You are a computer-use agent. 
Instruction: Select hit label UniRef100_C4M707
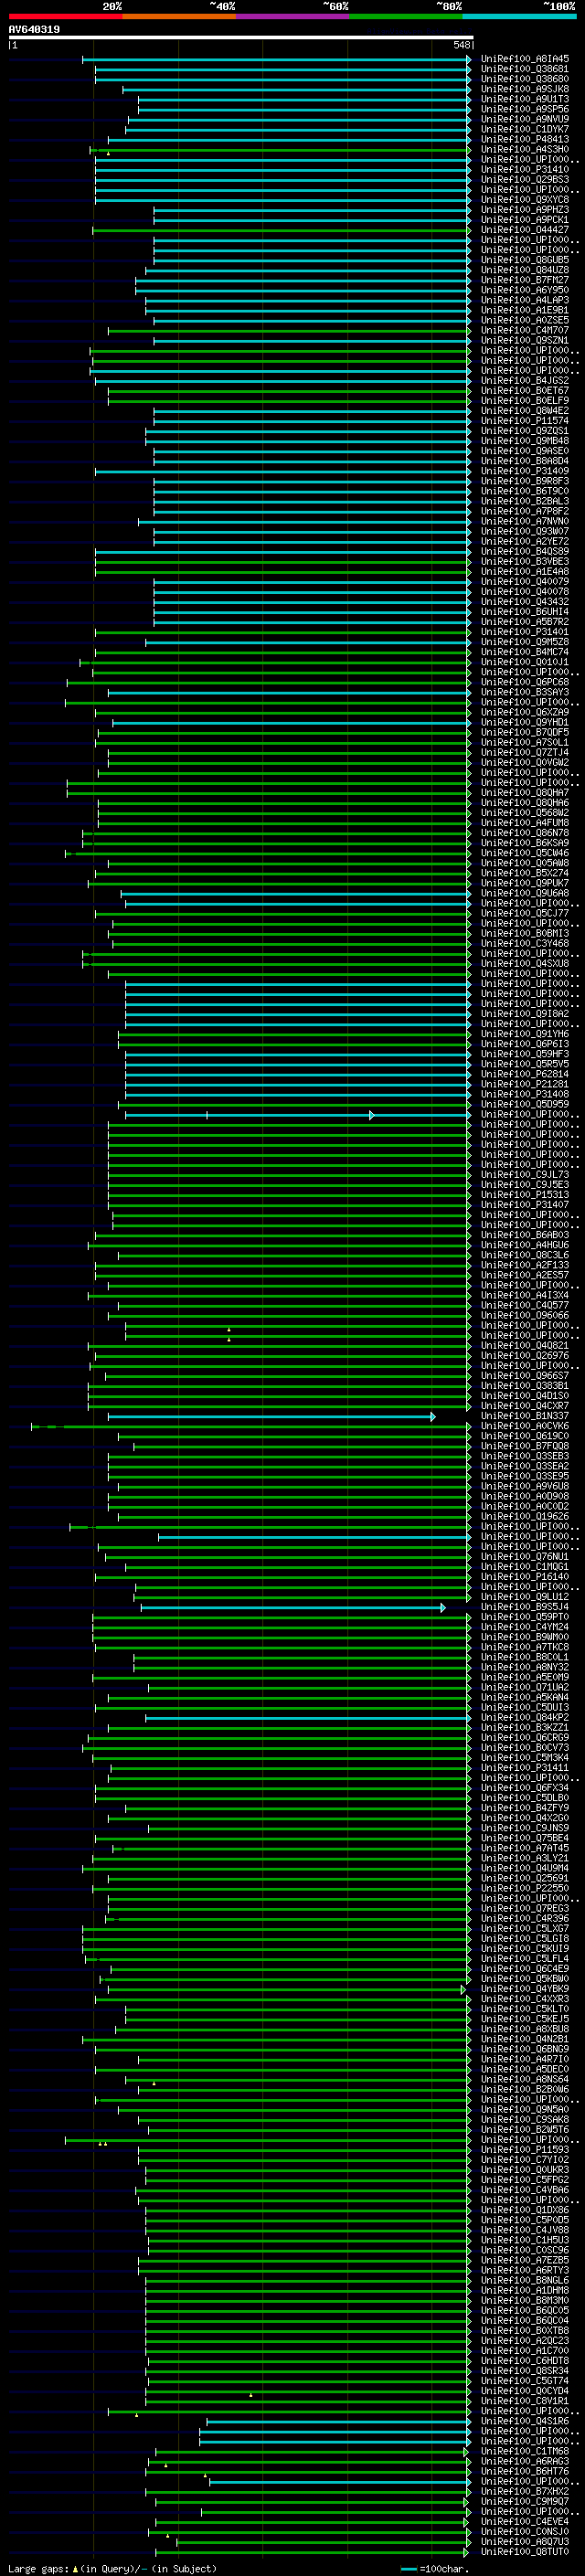point(525,330)
